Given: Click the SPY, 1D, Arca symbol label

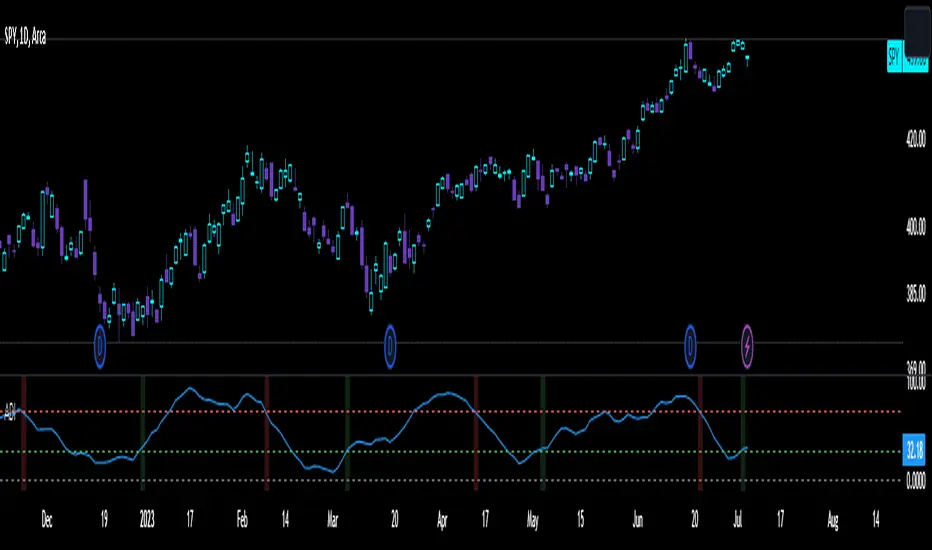Looking at the screenshot, I should point(39,37).
